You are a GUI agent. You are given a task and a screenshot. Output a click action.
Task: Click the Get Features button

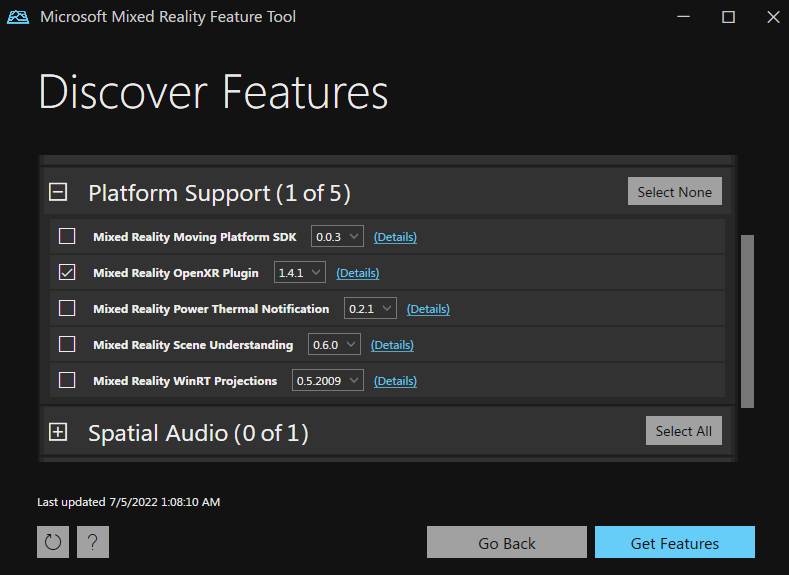[674, 543]
